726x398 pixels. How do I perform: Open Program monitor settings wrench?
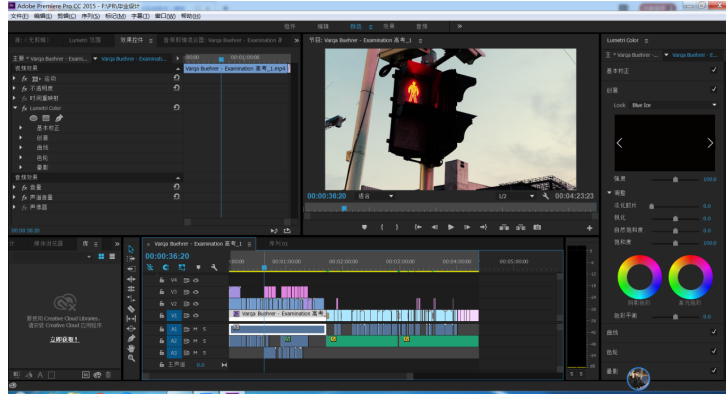click(546, 196)
